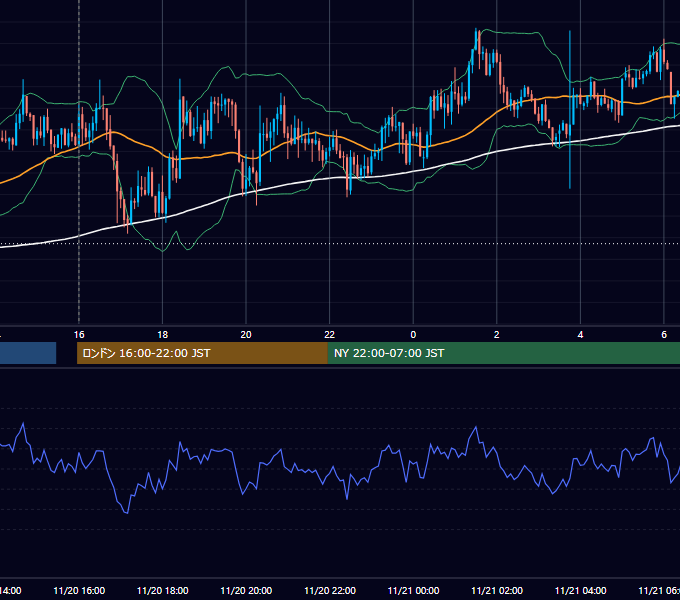Click the blue session bar before London

[28, 353]
